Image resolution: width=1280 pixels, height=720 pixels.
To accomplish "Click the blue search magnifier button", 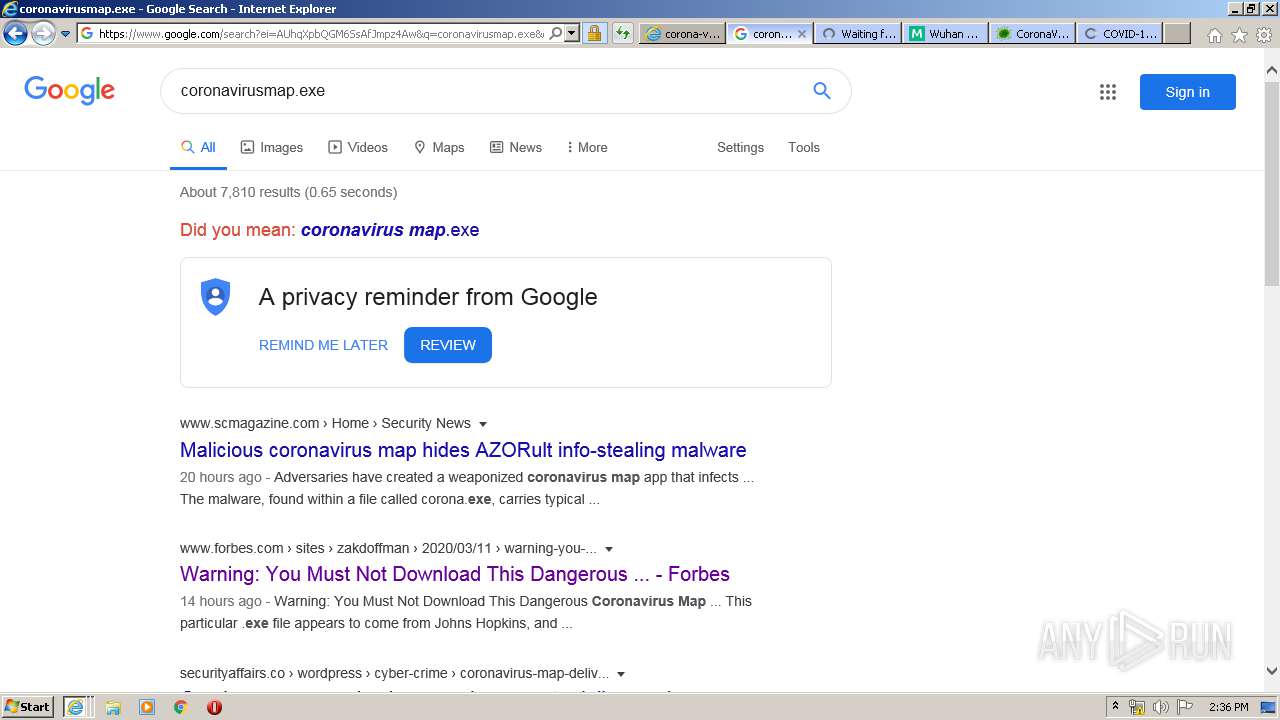I will pos(822,91).
